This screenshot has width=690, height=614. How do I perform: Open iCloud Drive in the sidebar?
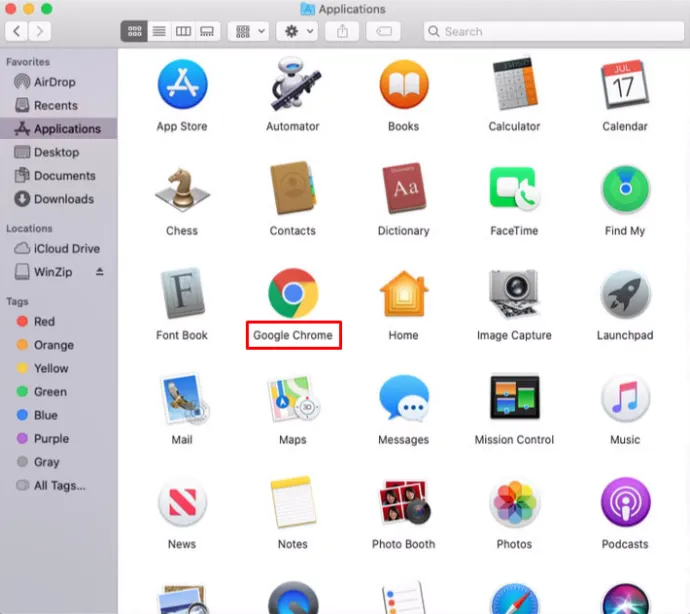[x=59, y=249]
